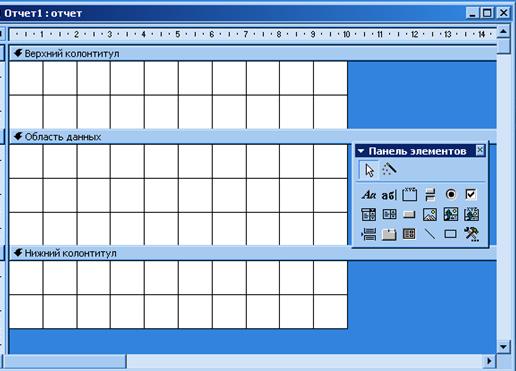The width and height of the screenshot is (516, 371).
Task: Select the Option Button radio control tool
Action: pos(451,194)
